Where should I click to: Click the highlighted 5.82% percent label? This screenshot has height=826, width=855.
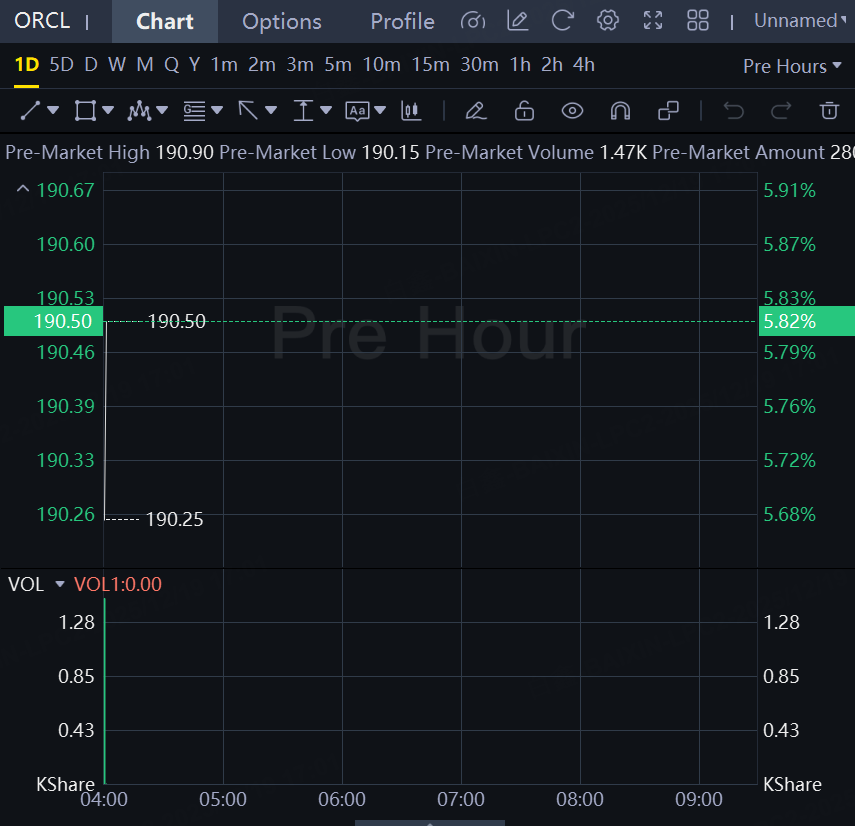(x=806, y=321)
